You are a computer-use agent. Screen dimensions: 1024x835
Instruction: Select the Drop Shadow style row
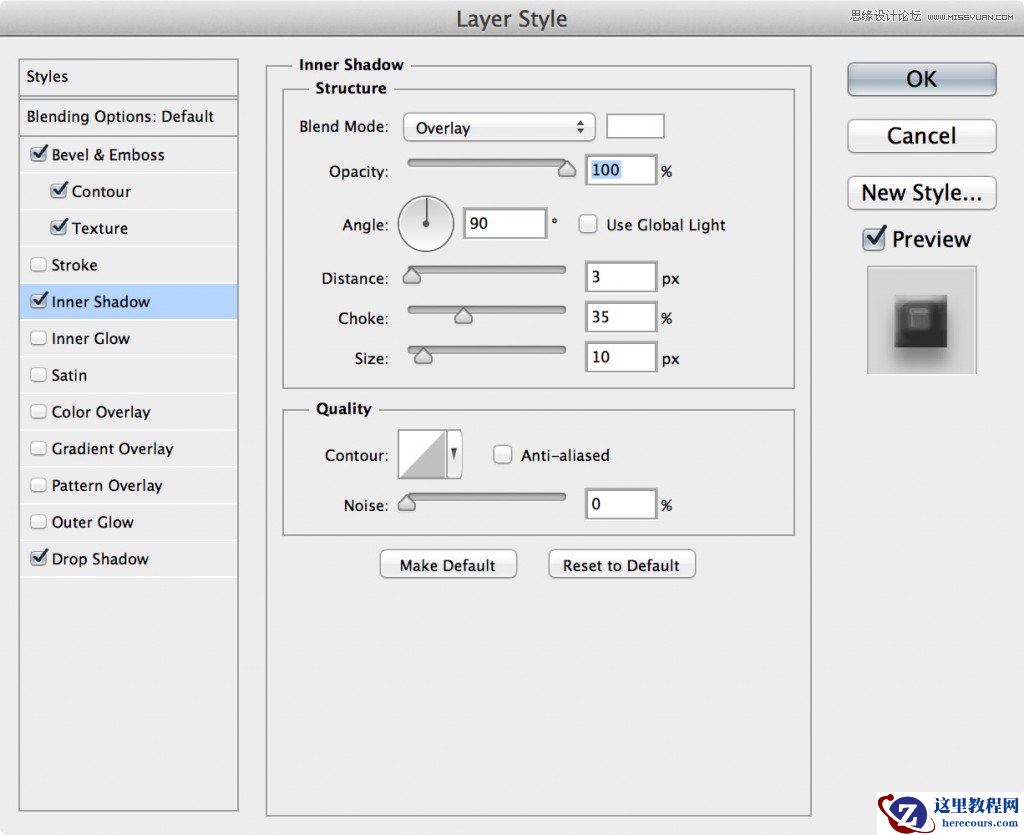[129, 558]
